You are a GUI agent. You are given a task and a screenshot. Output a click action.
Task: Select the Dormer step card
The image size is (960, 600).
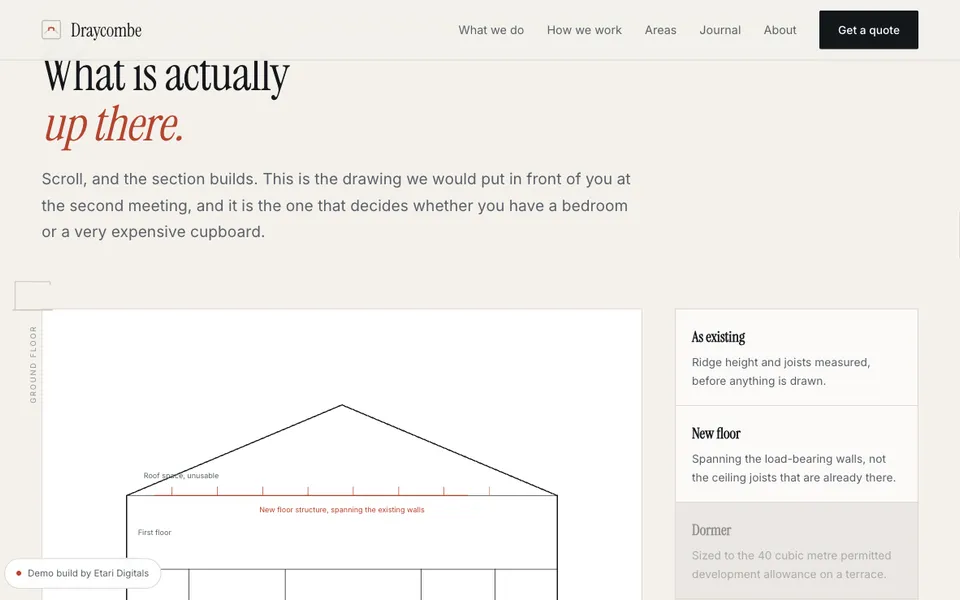click(796, 550)
